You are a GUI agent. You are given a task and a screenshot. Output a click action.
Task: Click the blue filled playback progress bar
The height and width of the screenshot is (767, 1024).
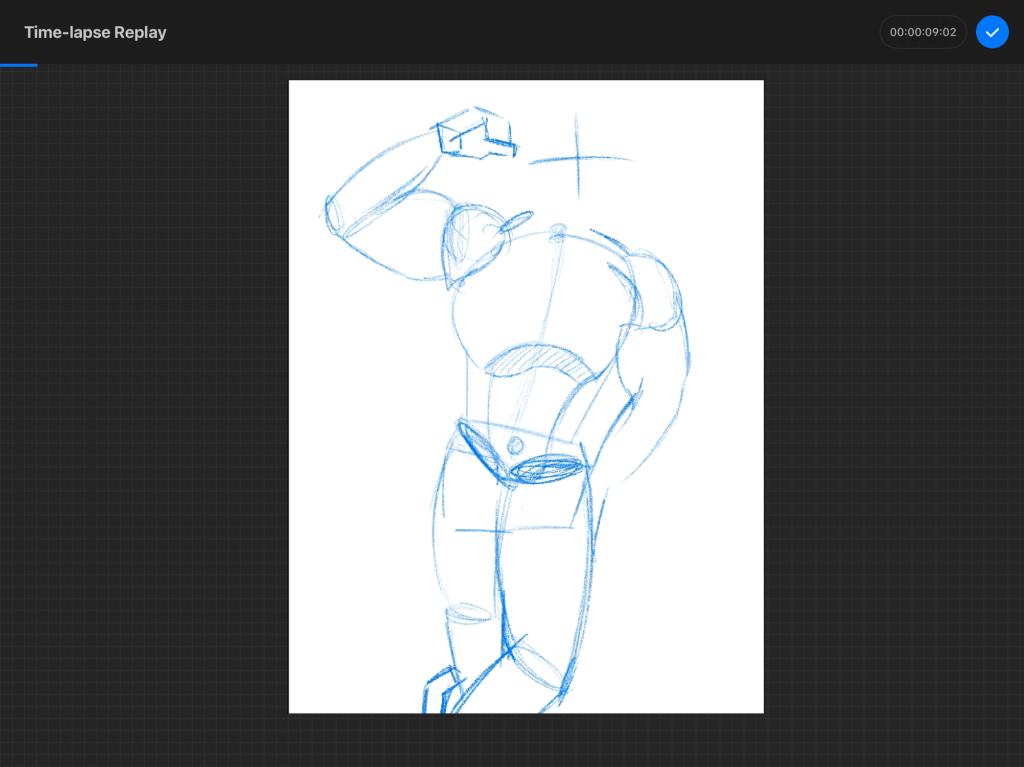point(18,65)
